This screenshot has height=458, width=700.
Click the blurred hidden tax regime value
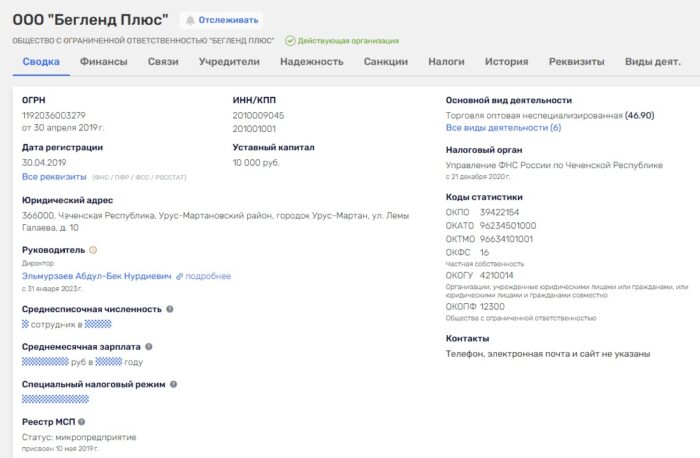(56, 399)
